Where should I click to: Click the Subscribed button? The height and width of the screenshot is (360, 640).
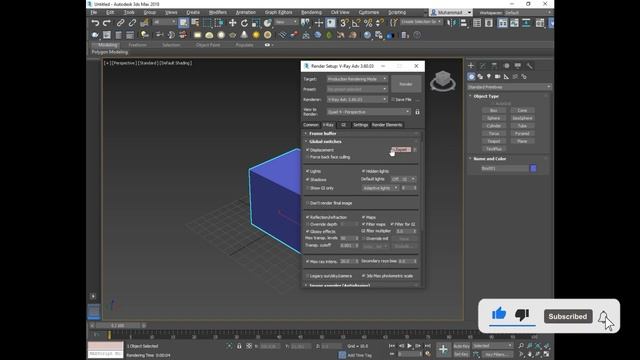pyautogui.click(x=568, y=316)
